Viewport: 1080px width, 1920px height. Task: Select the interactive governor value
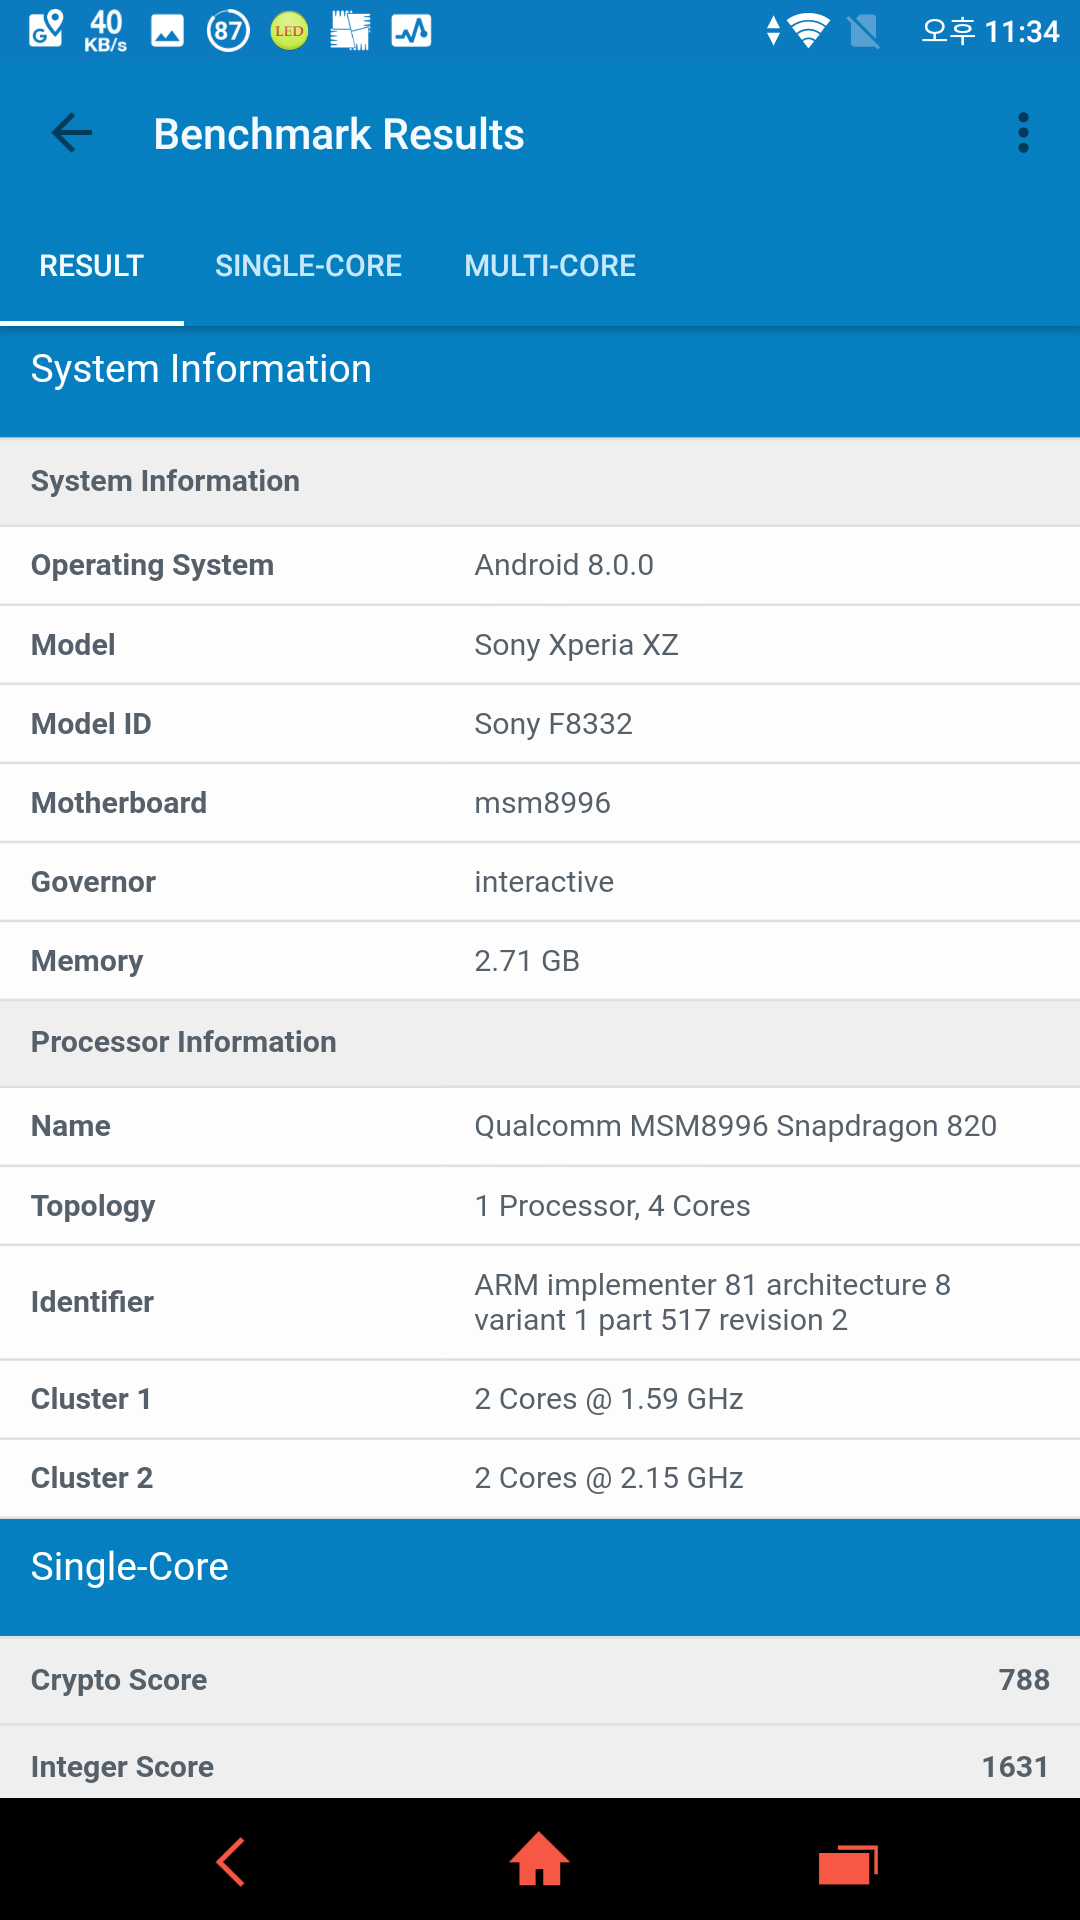tap(544, 882)
